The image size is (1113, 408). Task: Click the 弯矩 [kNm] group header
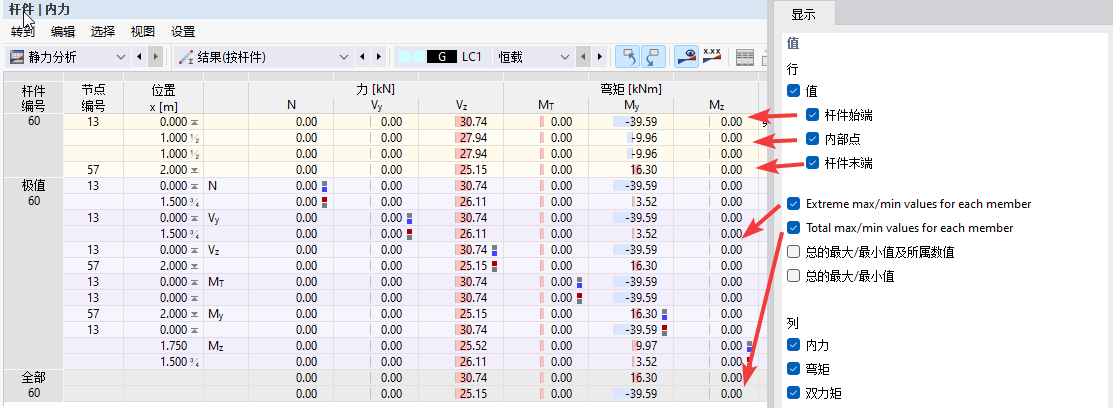pos(630,90)
